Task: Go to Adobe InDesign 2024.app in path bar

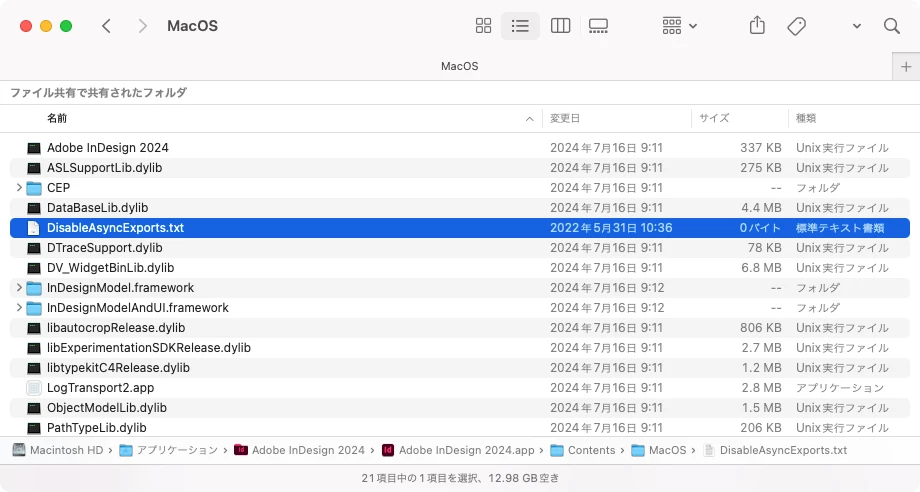Action: pyautogui.click(x=458, y=450)
